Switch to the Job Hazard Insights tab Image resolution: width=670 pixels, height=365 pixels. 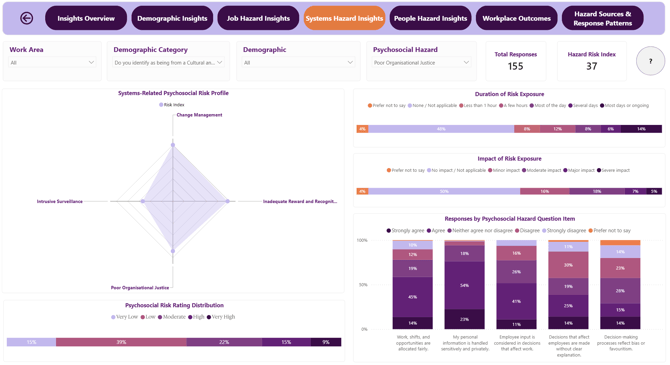[x=258, y=18]
